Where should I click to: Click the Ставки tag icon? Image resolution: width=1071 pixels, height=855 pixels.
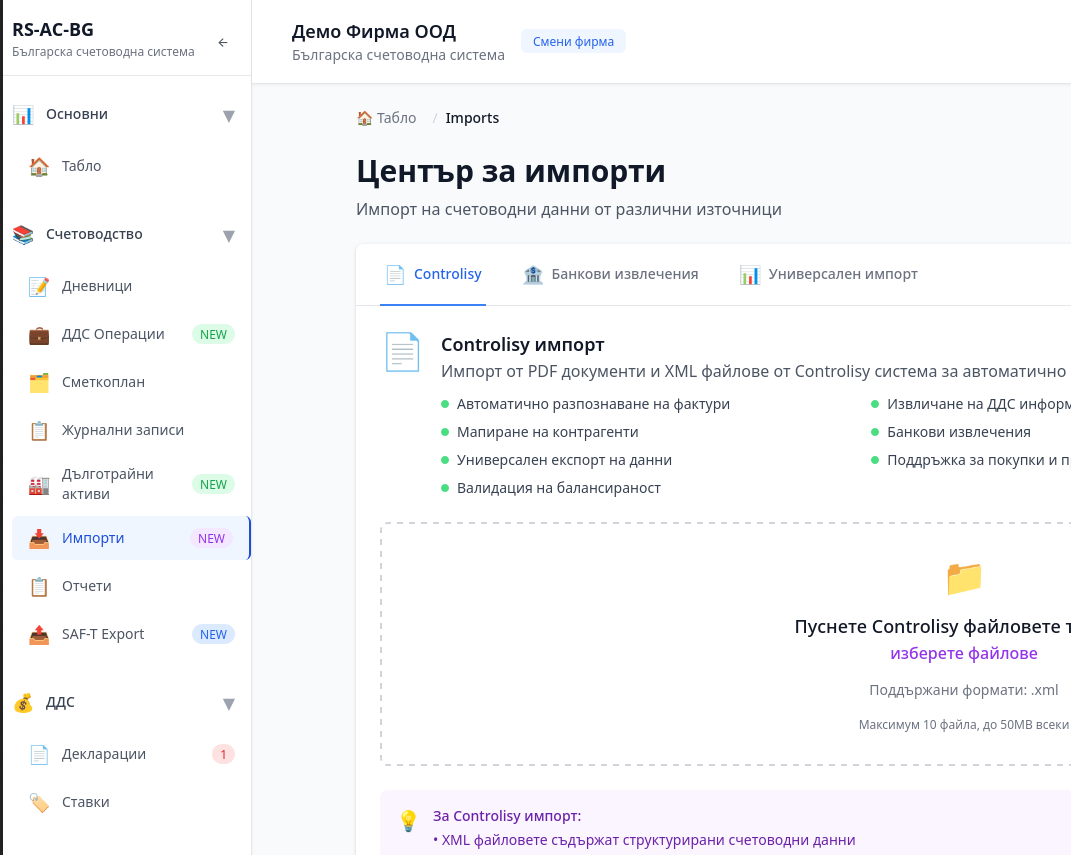pos(39,803)
